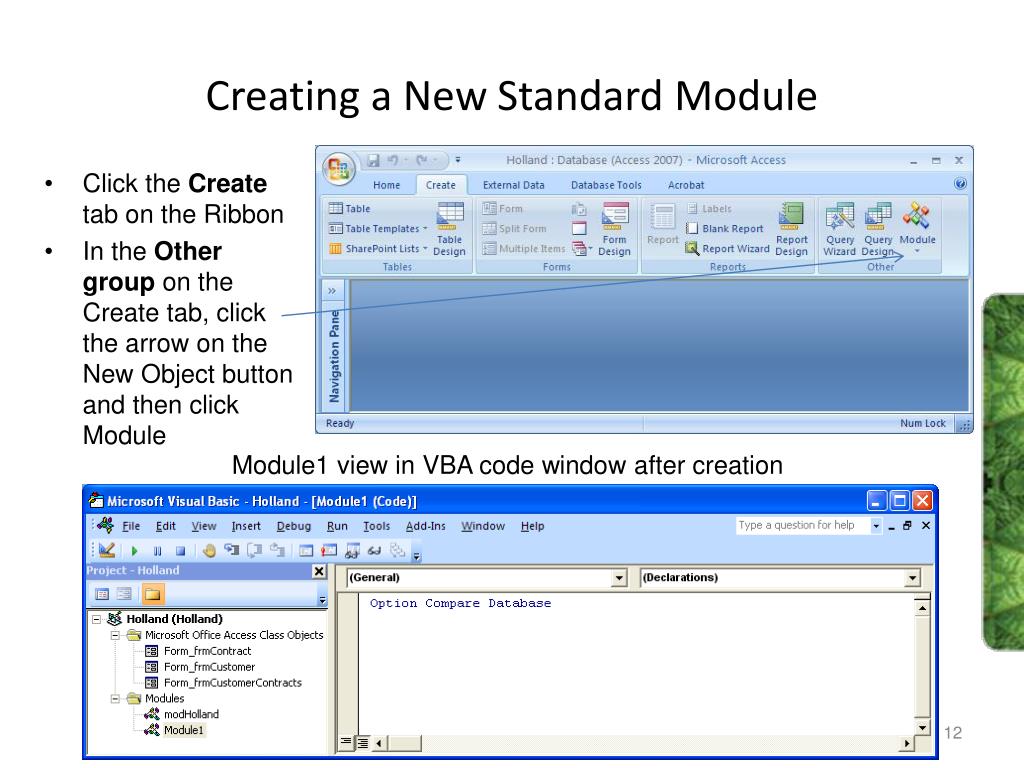The width and height of the screenshot is (1024, 768).
Task: Open the Run menu in Visual Basic
Action: (337, 526)
